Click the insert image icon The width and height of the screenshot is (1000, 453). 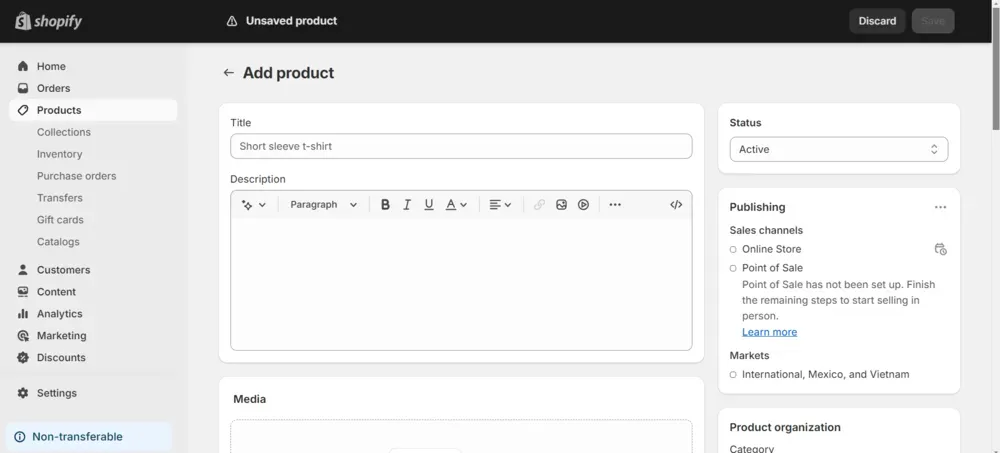pyautogui.click(x=561, y=205)
